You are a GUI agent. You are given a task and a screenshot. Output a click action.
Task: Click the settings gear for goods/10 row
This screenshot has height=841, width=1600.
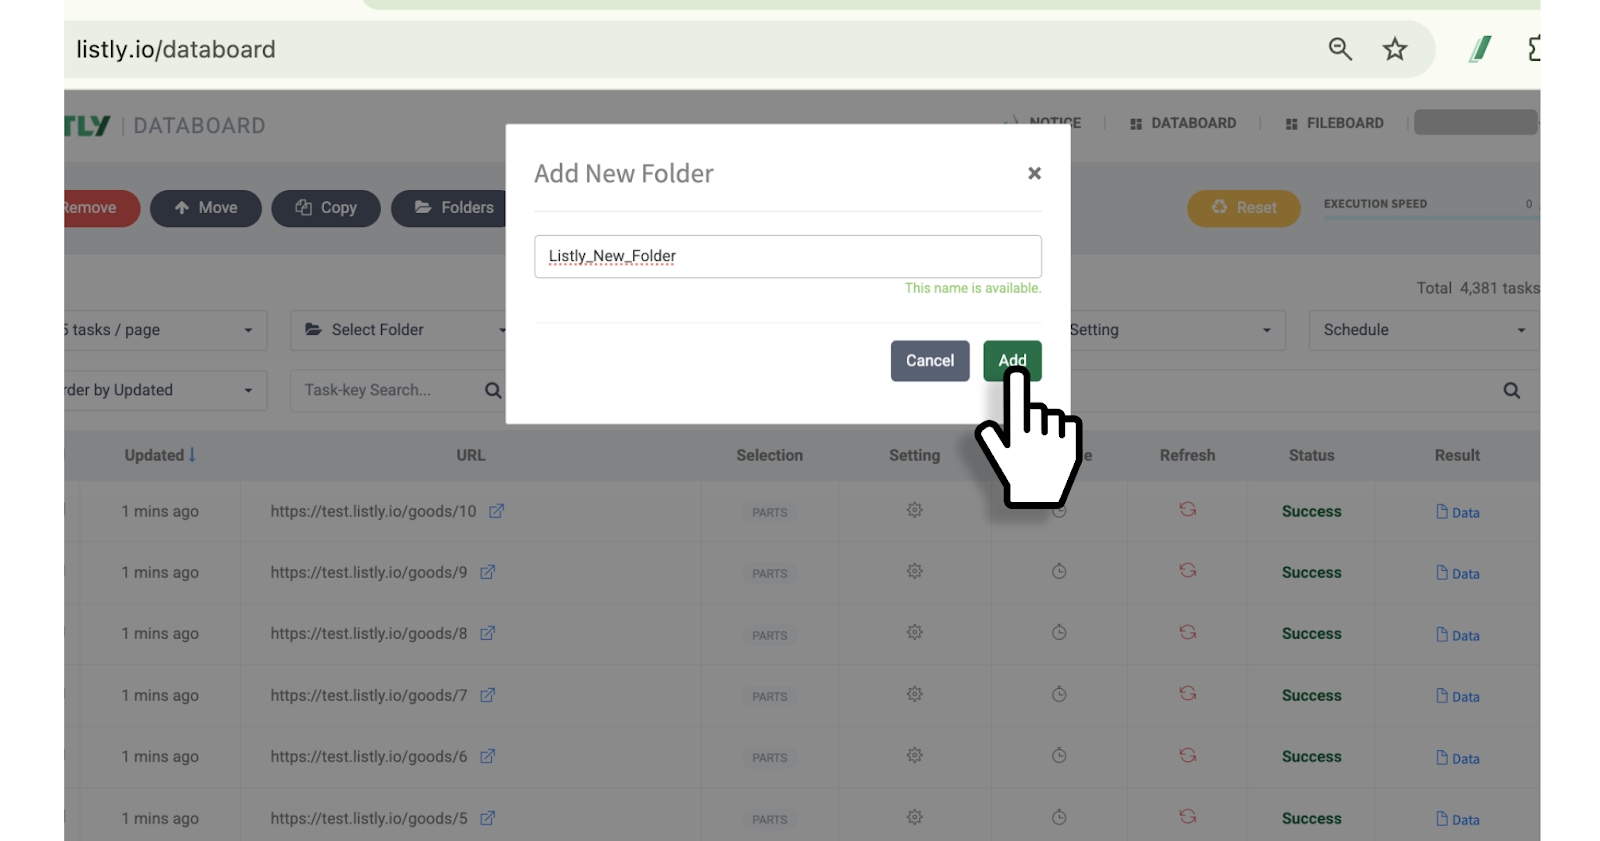(914, 510)
